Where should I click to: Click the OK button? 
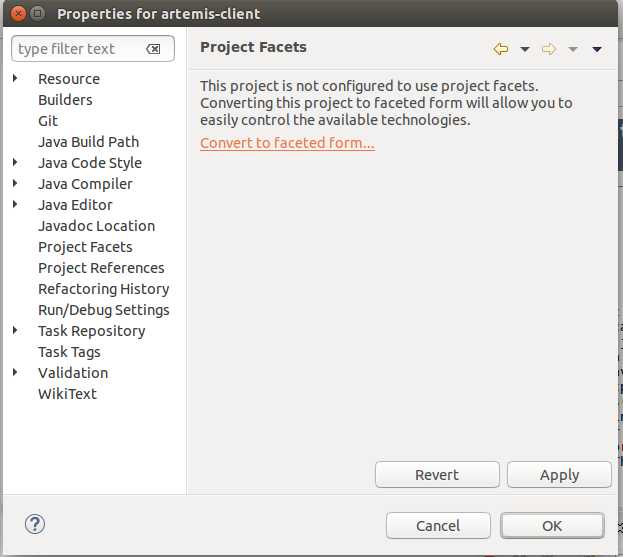[552, 526]
